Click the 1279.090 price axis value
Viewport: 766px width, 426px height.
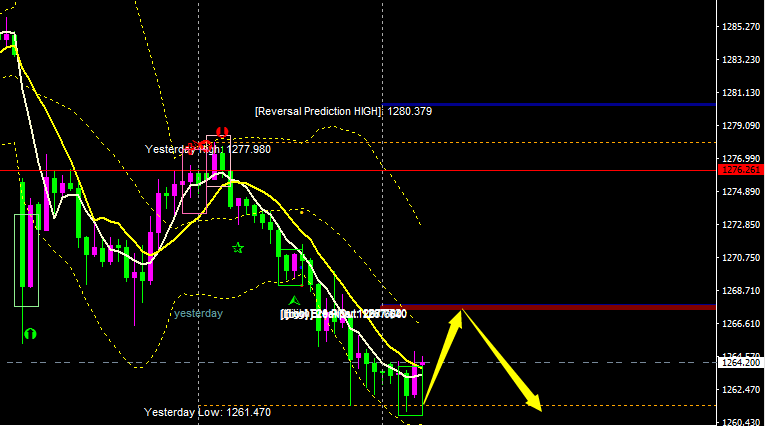(x=741, y=126)
